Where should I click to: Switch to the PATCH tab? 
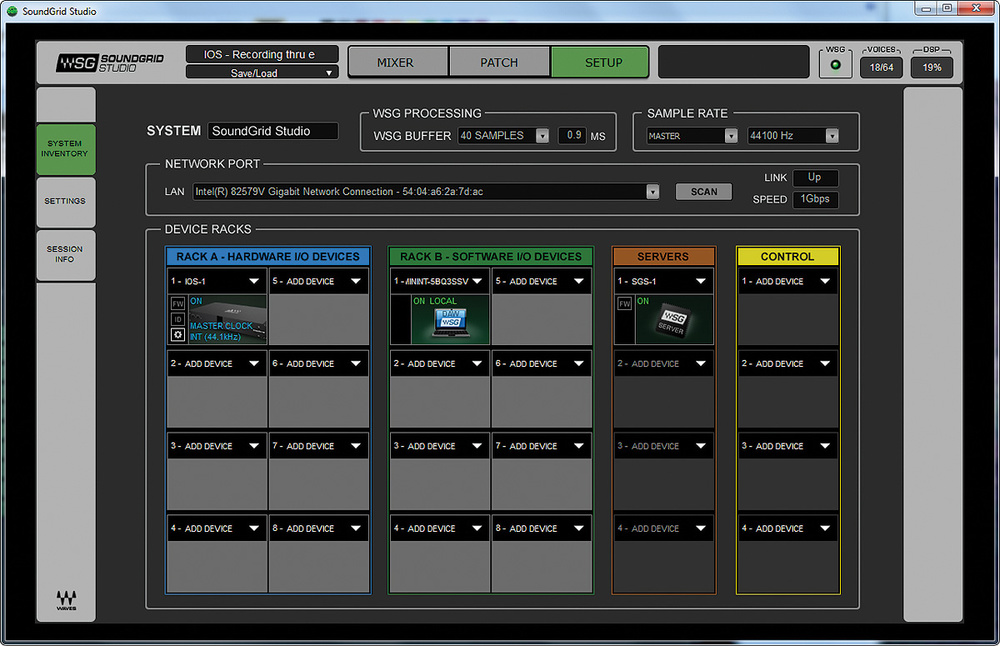pyautogui.click(x=499, y=62)
